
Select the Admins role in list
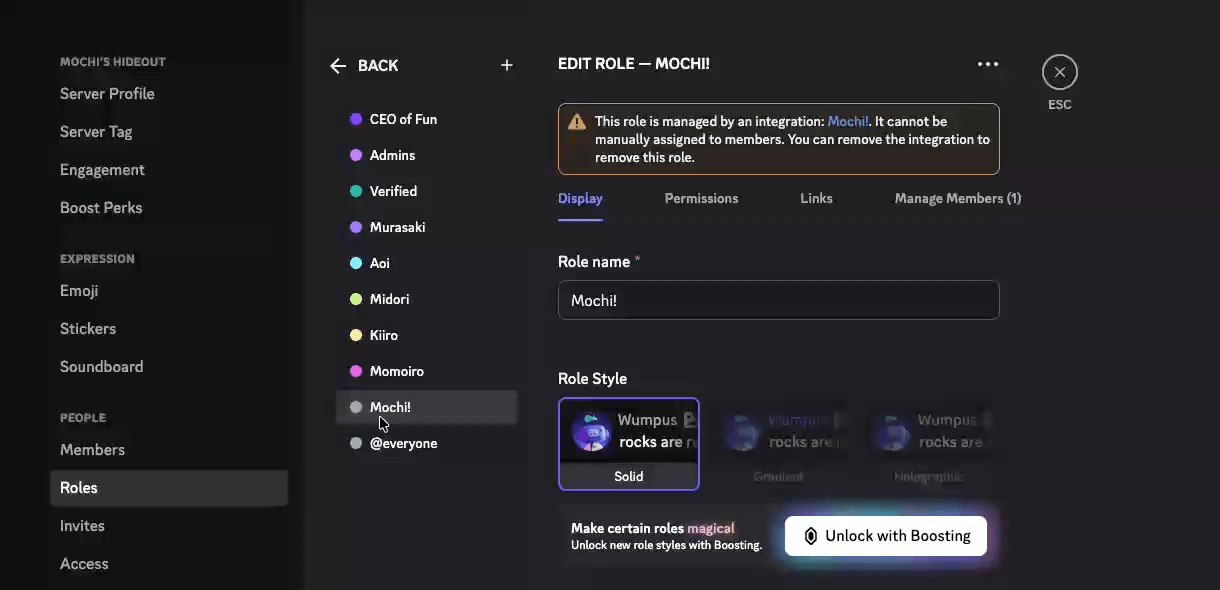pos(392,155)
